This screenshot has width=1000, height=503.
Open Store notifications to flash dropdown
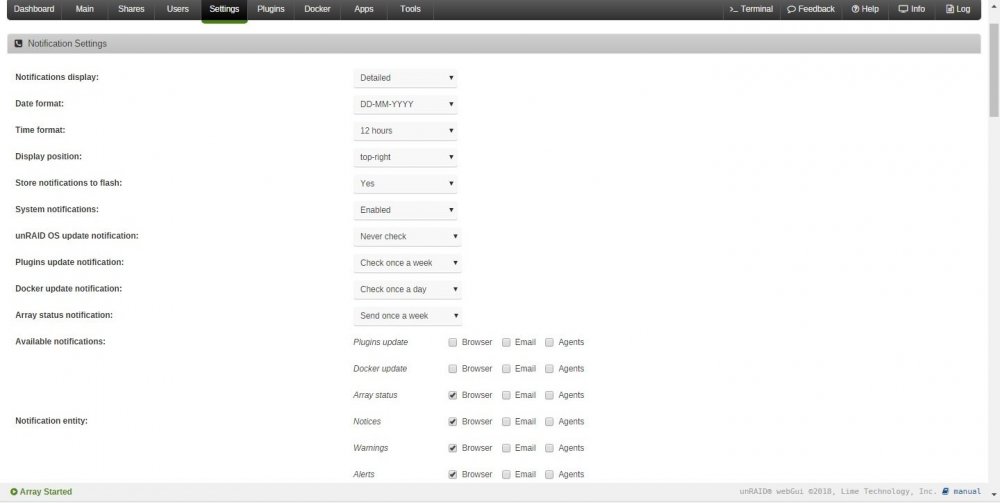tap(406, 184)
